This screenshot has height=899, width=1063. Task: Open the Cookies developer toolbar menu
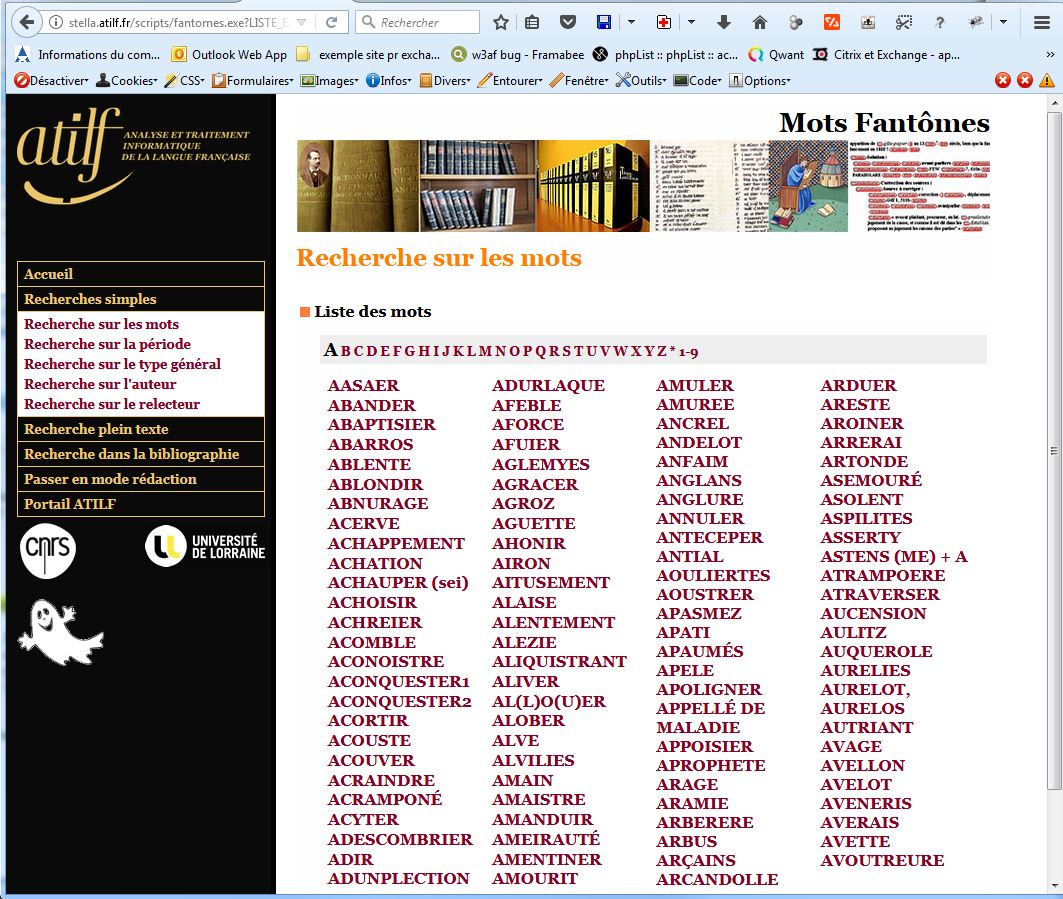tap(127, 81)
